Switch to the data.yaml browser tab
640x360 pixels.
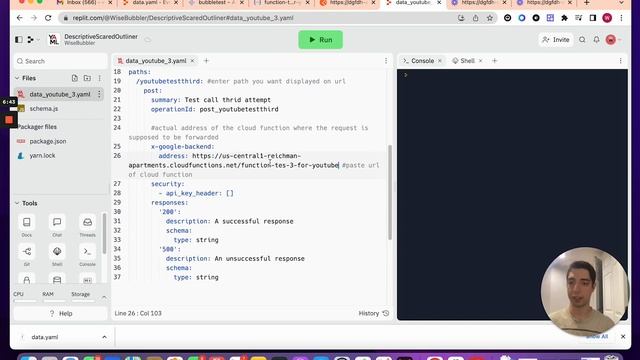click(x=150, y=3)
